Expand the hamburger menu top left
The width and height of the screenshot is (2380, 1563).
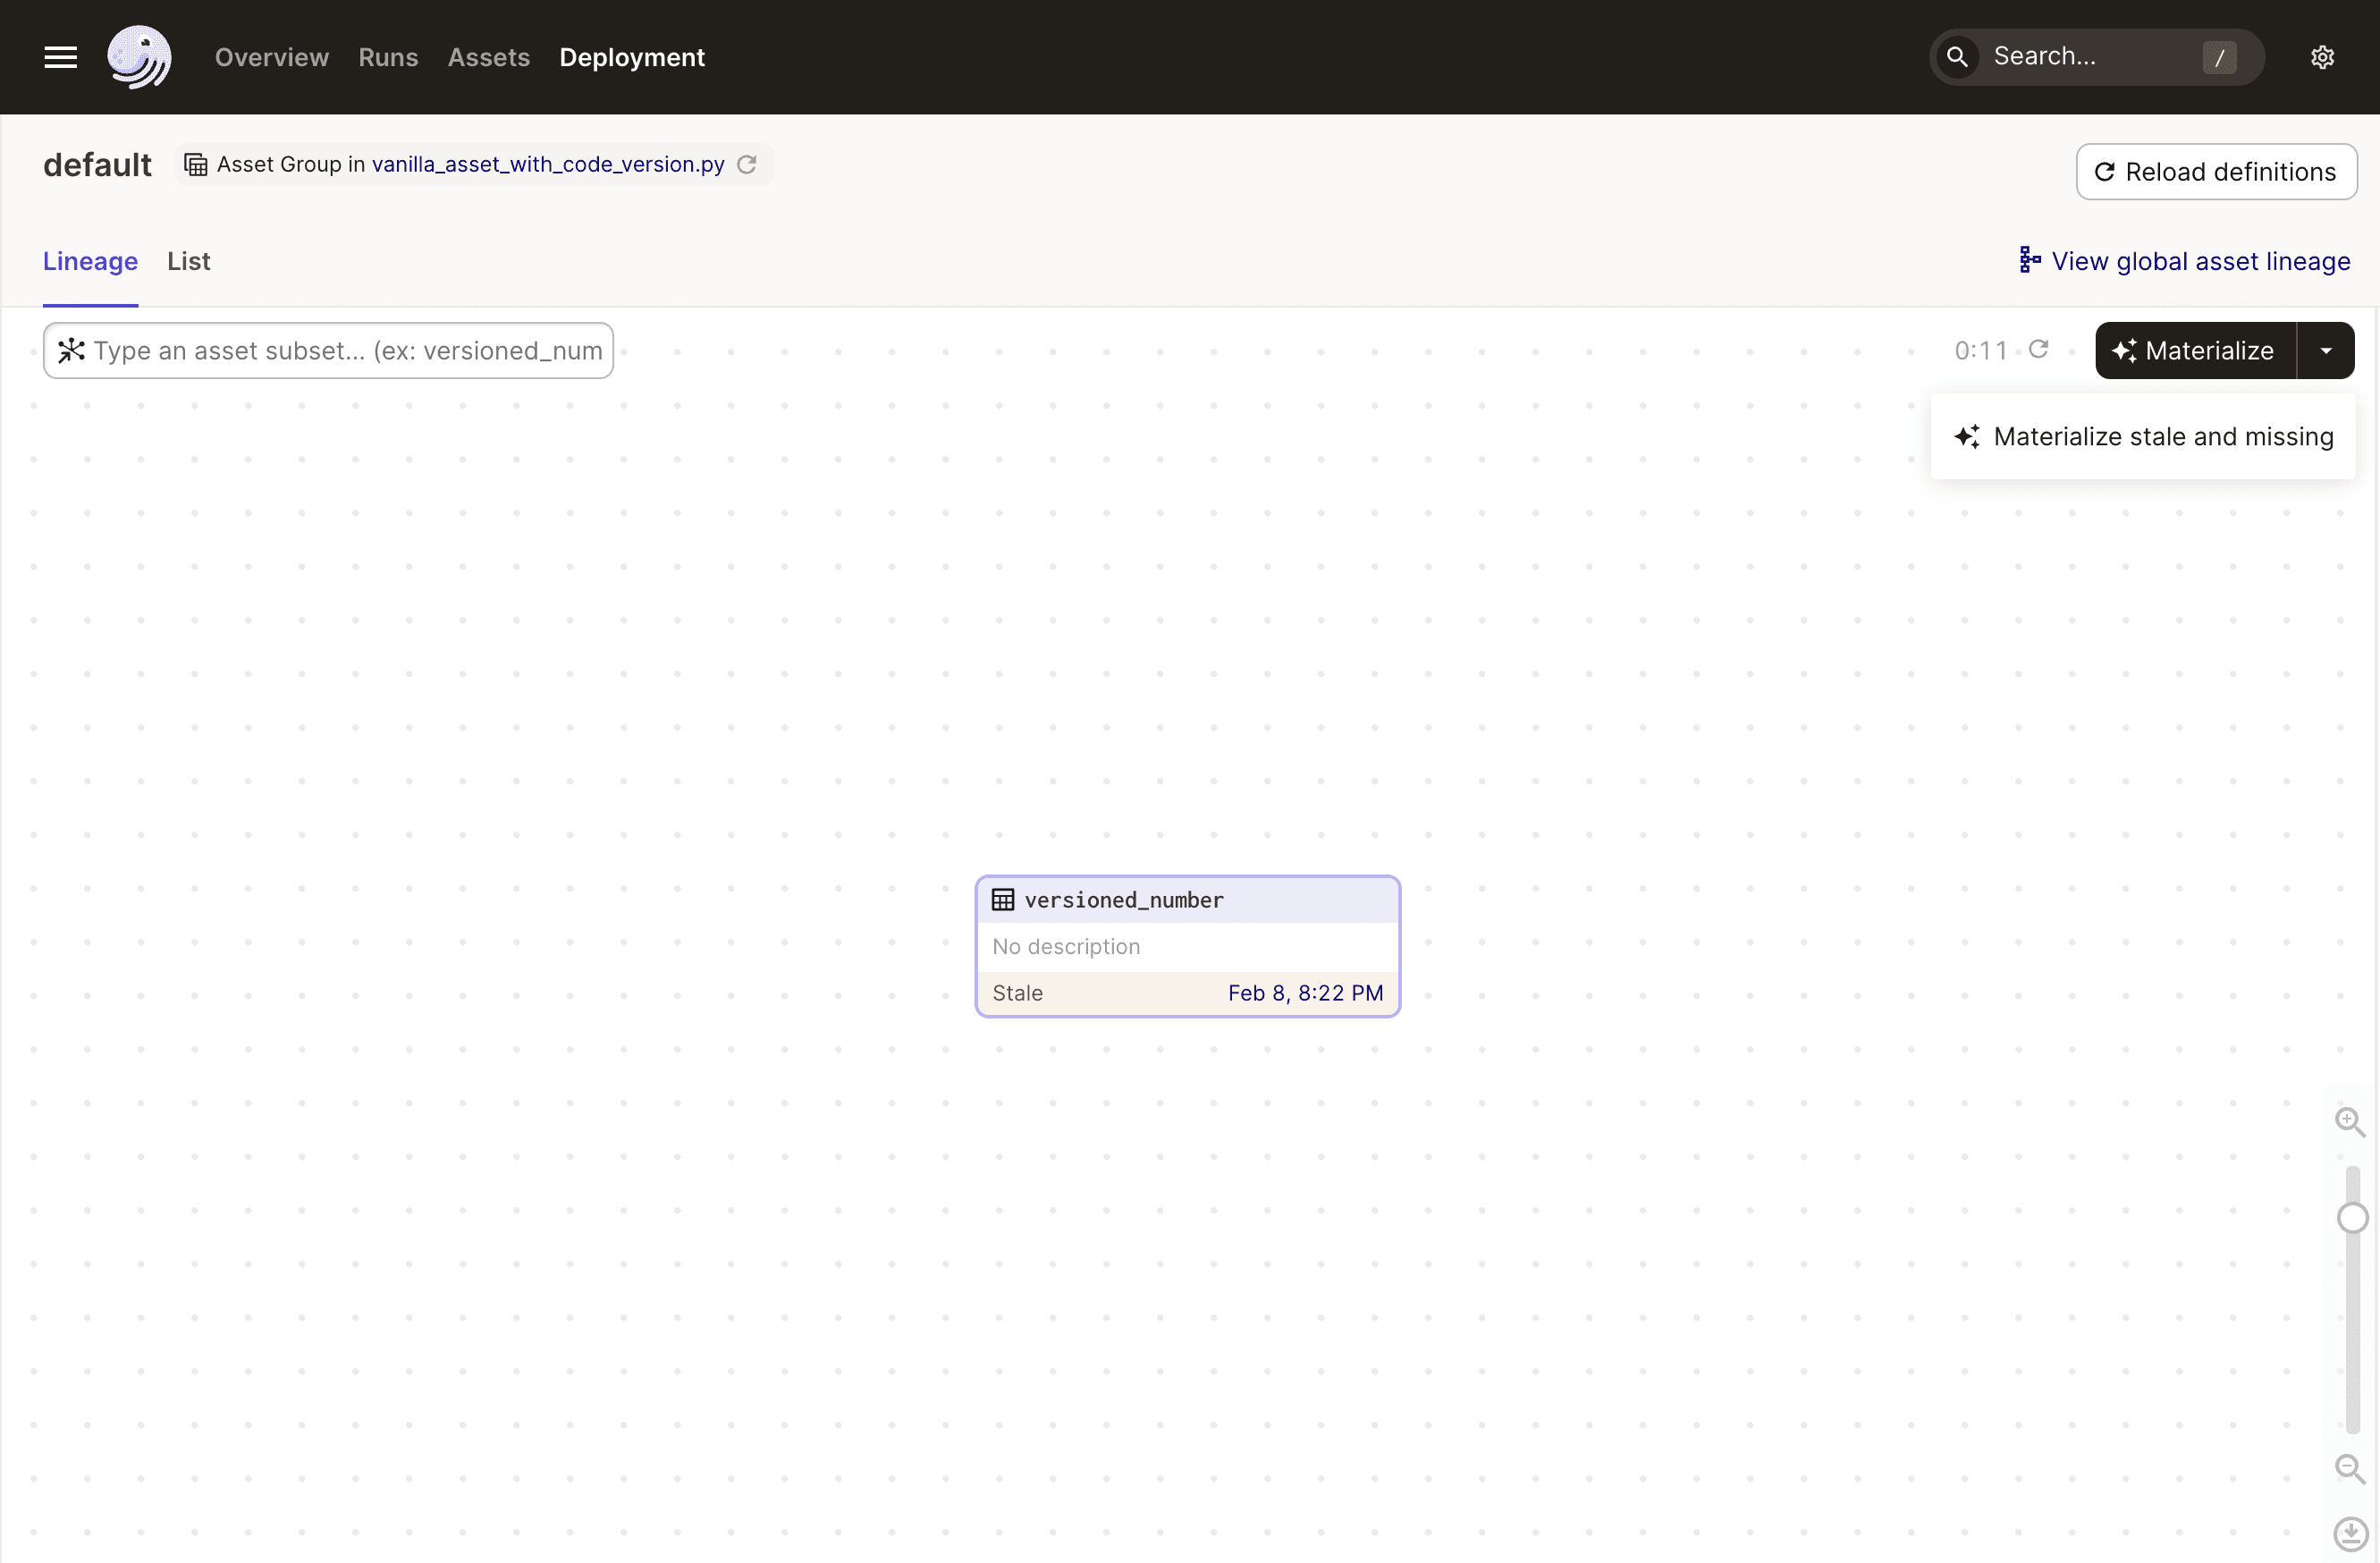point(61,55)
